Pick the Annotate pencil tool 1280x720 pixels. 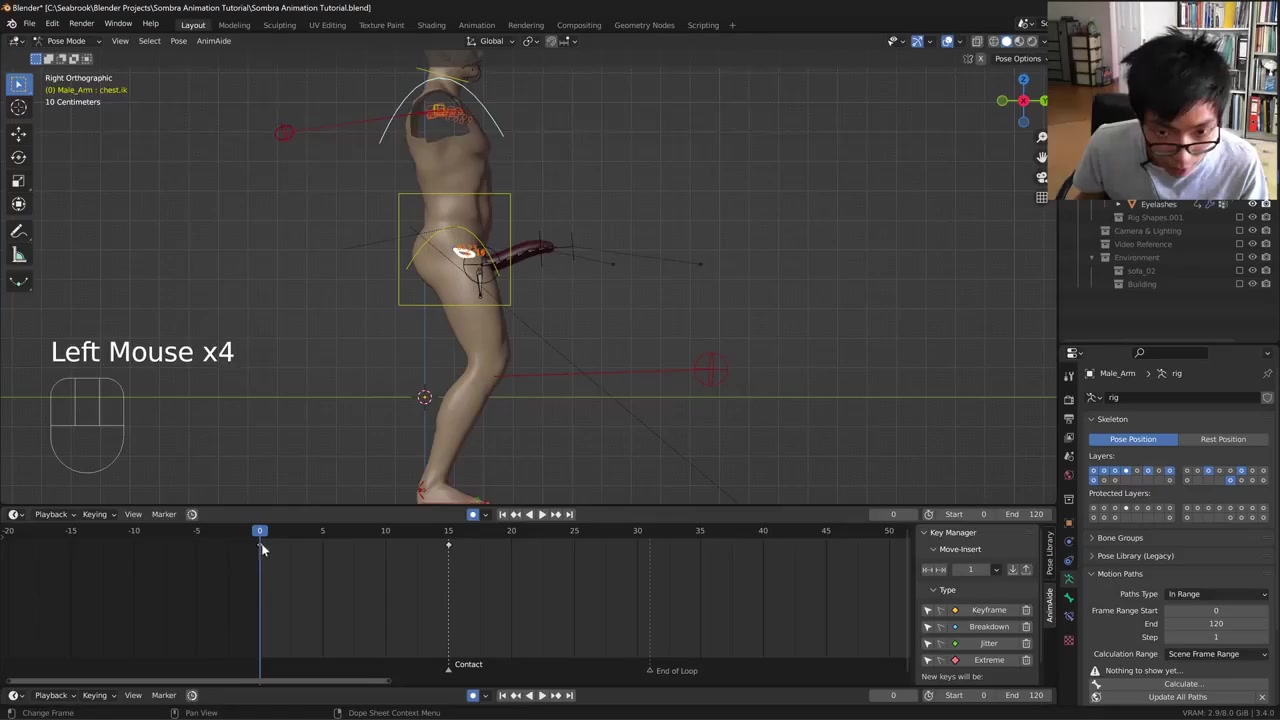(x=18, y=231)
